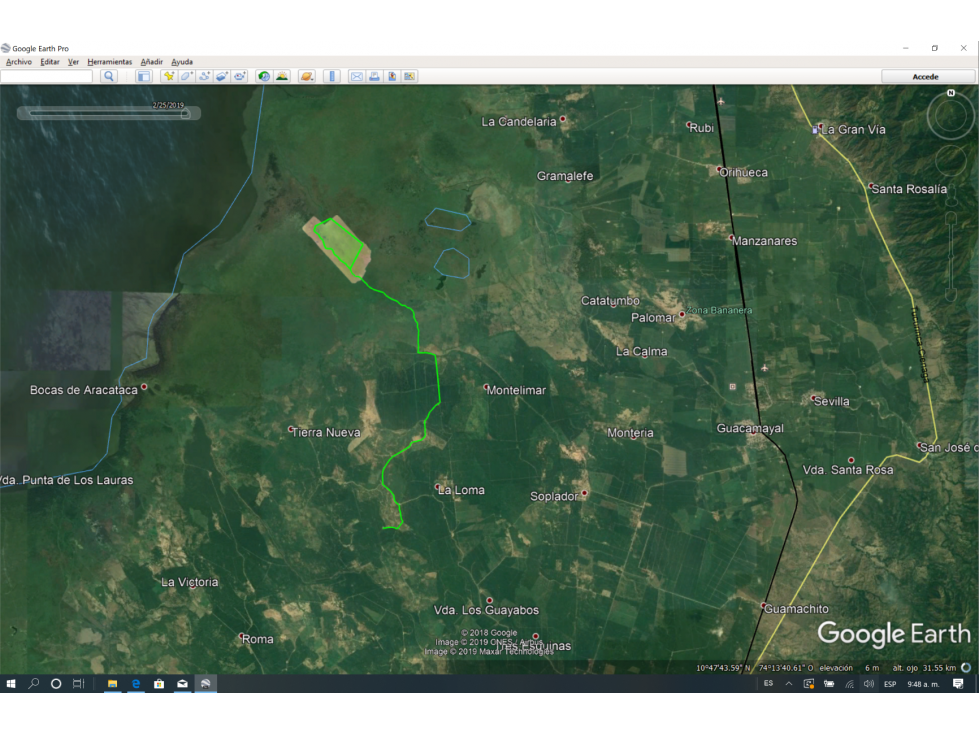979x734 pixels.
Task: Open Windows taskbar search
Action: click(x=34, y=683)
